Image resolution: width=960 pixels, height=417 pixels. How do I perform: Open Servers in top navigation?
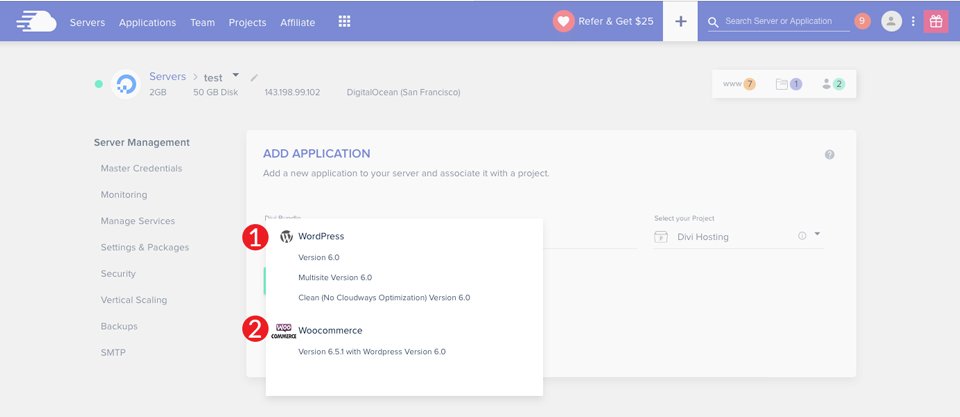tap(87, 22)
